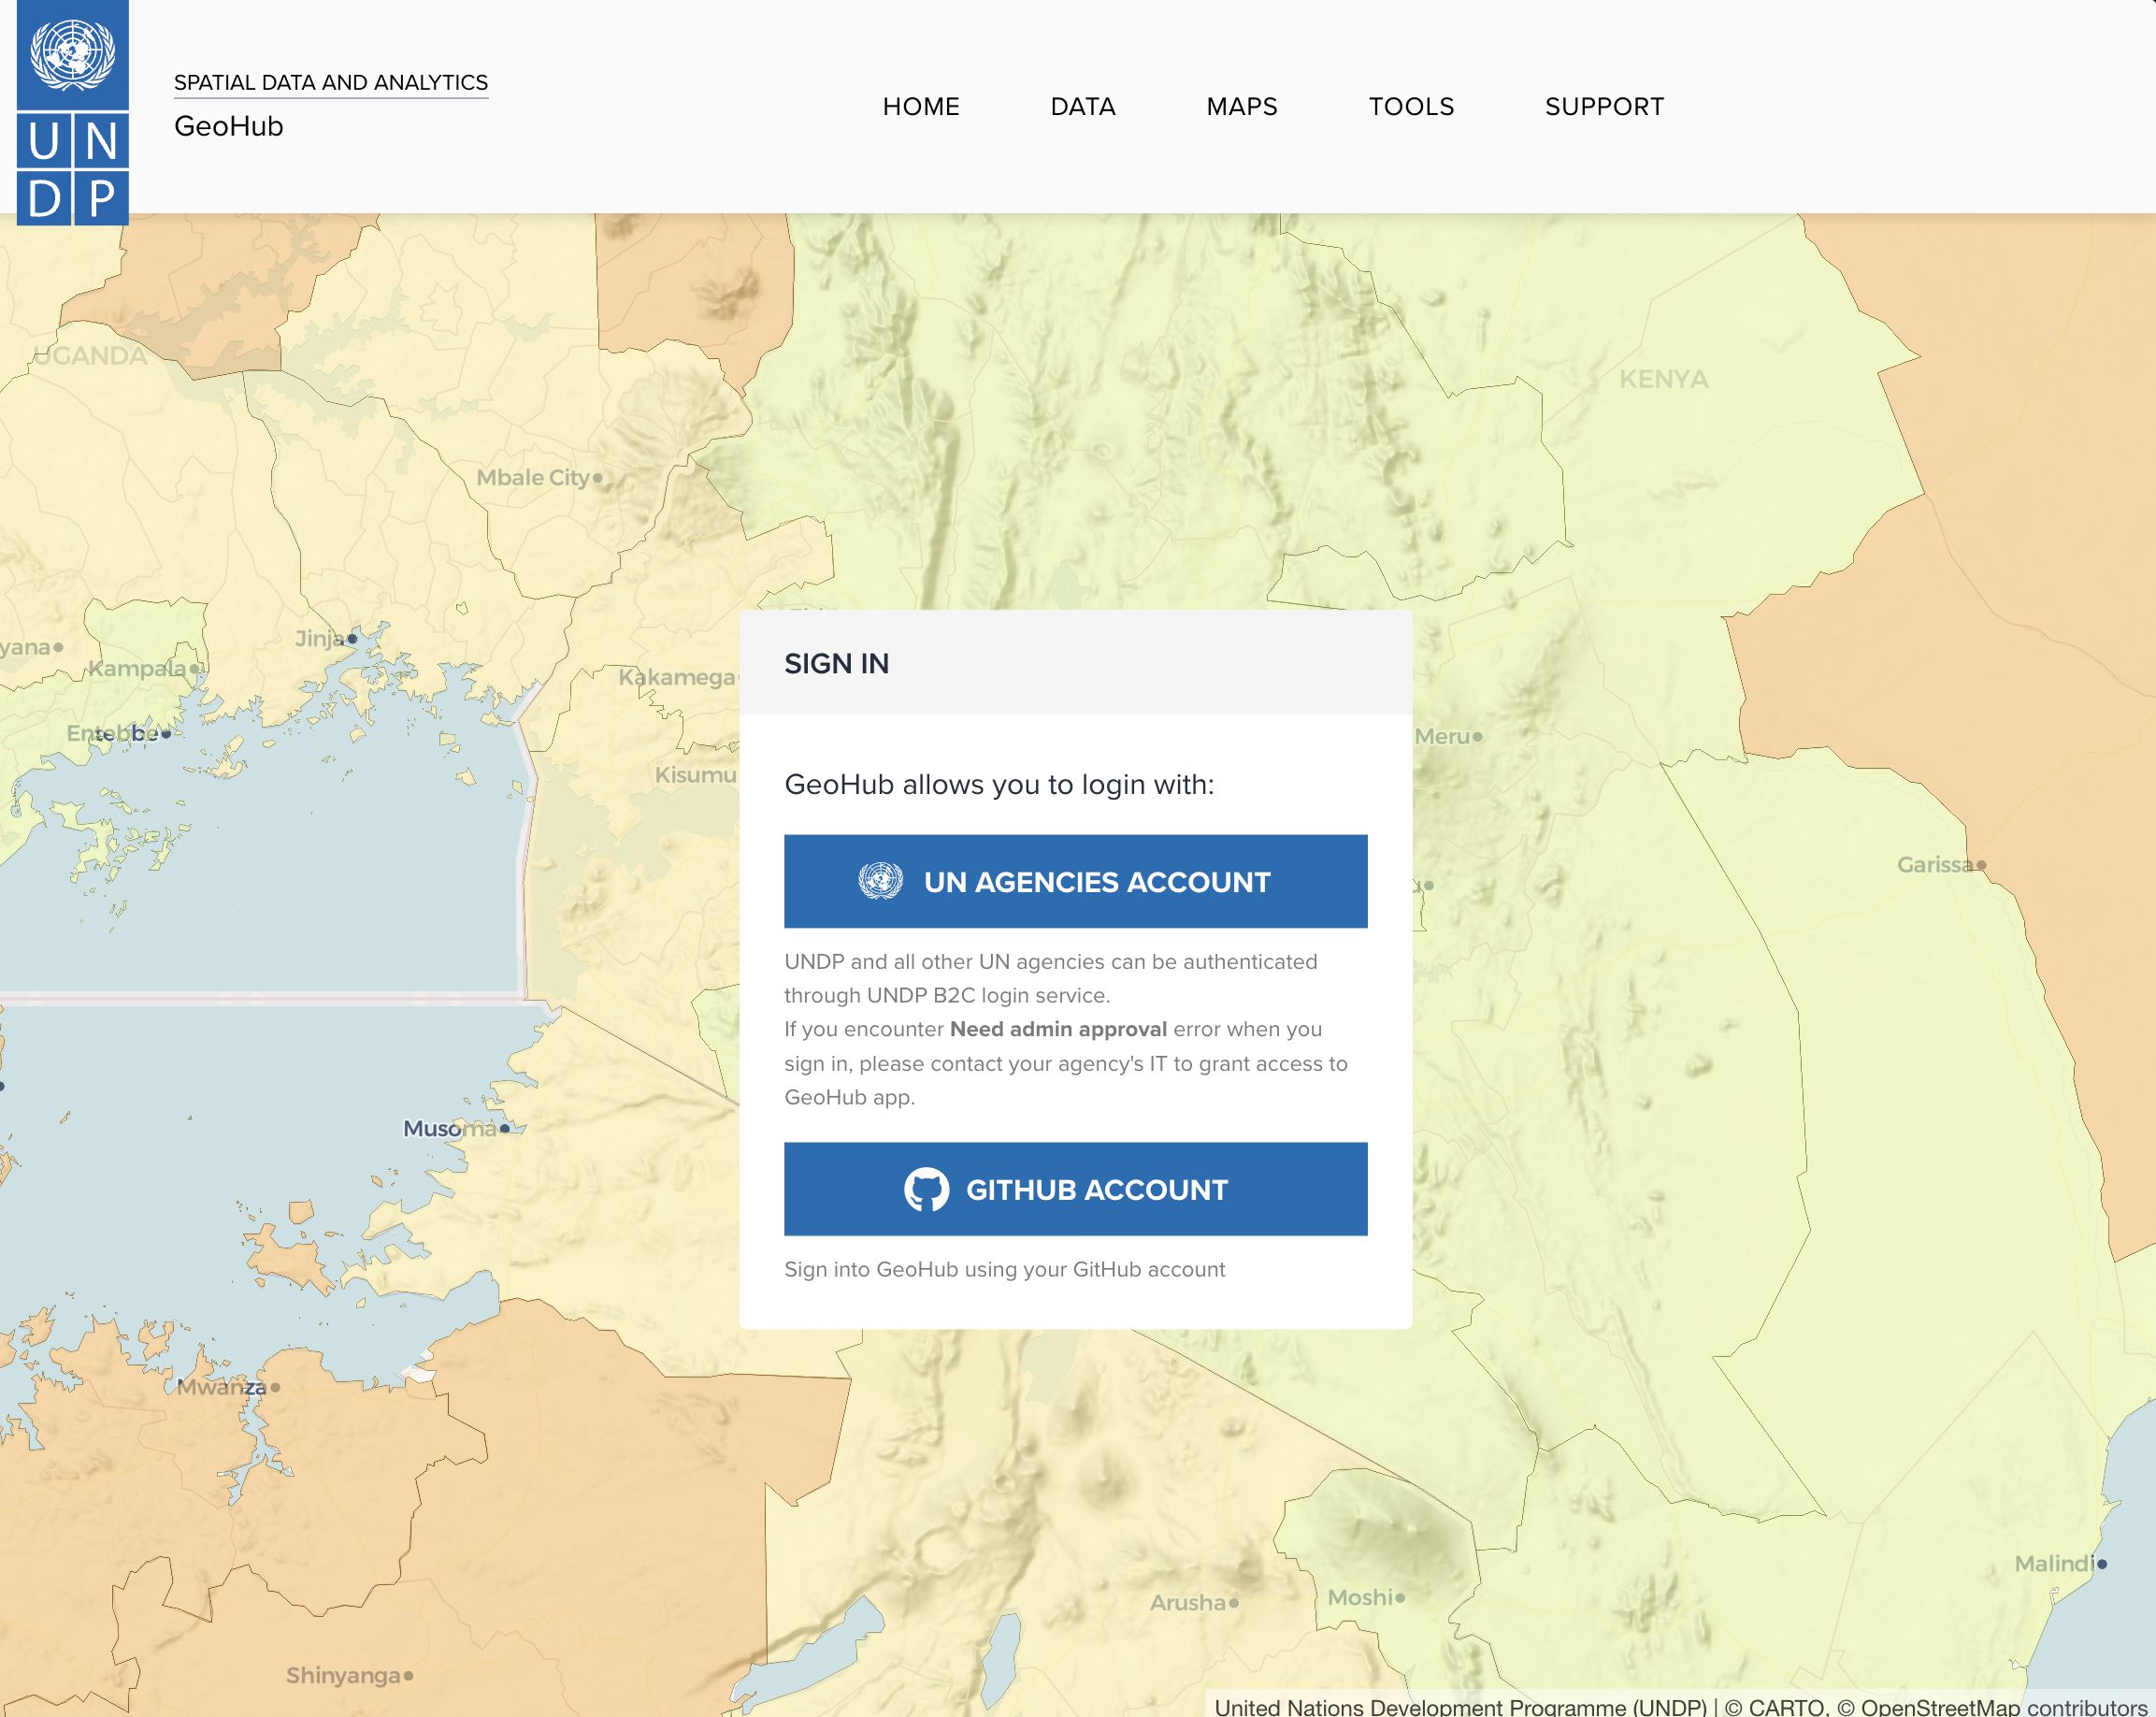The image size is (2156, 1717).
Task: Open the SUPPORT menu
Action: 1603,106
